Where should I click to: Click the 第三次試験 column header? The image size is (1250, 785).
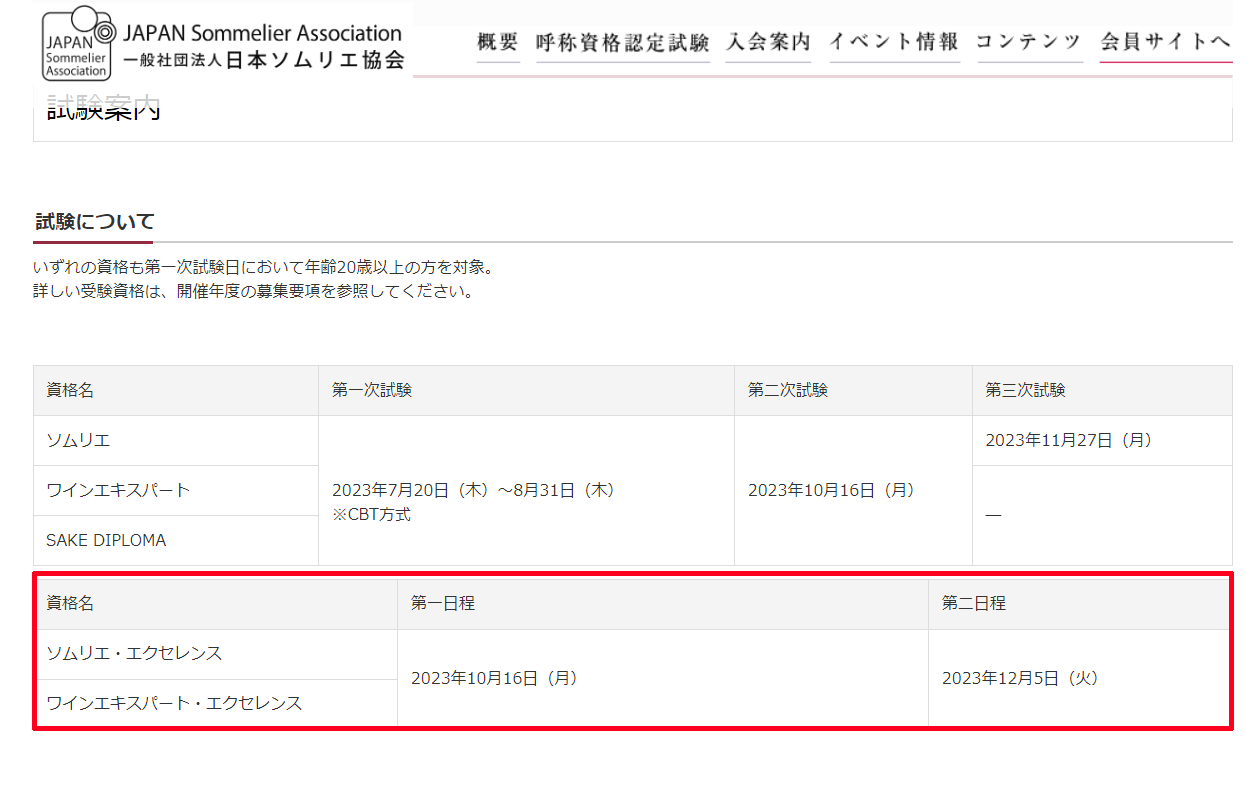(x=1102, y=390)
